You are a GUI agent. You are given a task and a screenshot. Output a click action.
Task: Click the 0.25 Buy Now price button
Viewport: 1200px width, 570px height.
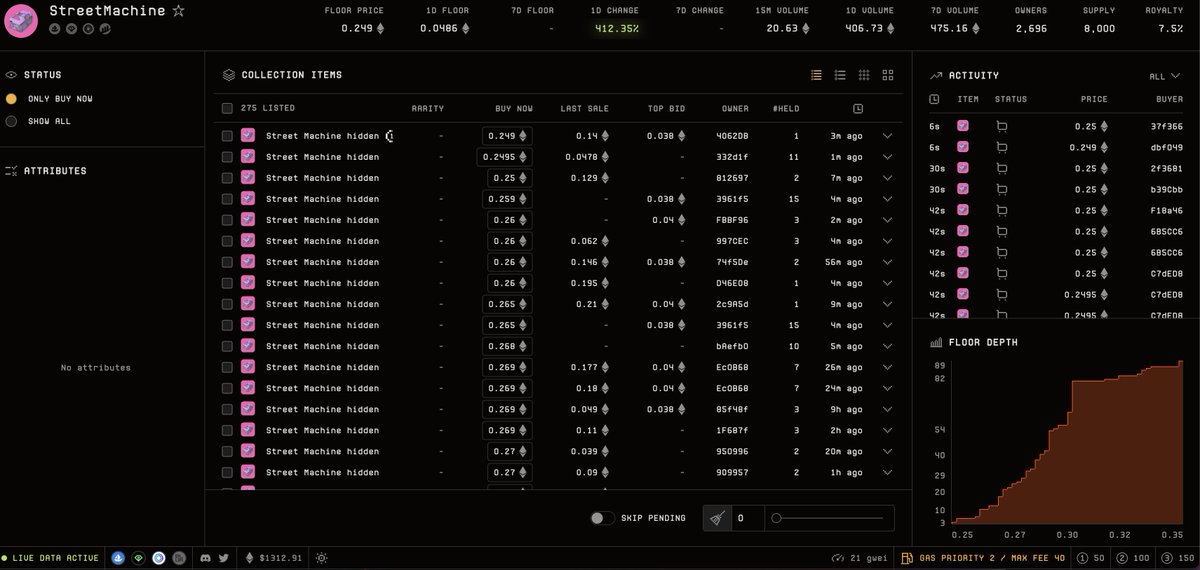509,178
